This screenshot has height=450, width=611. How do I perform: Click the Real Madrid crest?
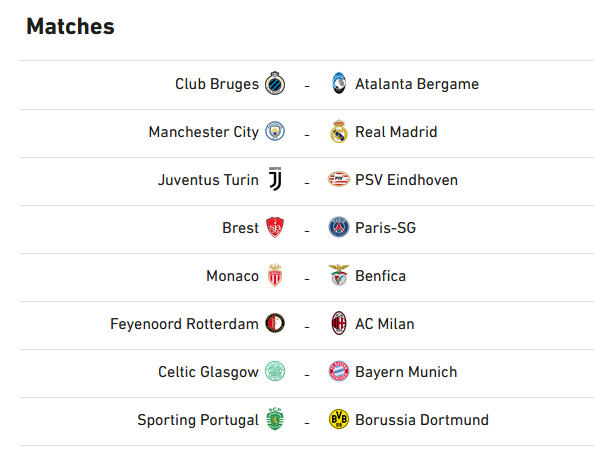pos(339,131)
